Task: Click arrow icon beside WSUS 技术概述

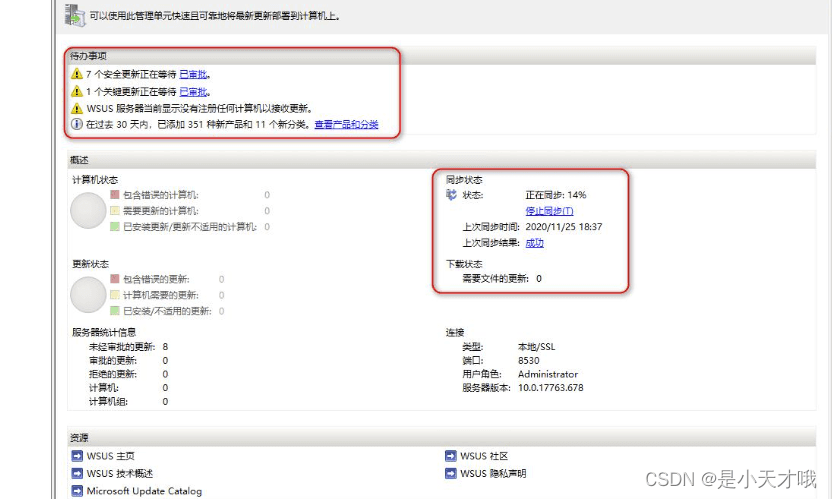Action: click(x=77, y=473)
